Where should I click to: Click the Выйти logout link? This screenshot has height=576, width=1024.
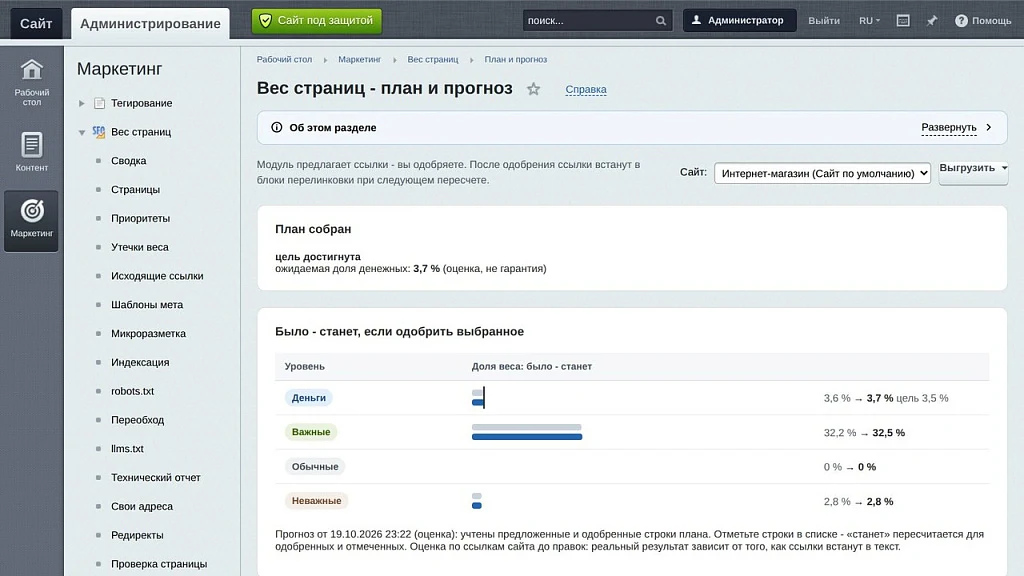tap(824, 21)
